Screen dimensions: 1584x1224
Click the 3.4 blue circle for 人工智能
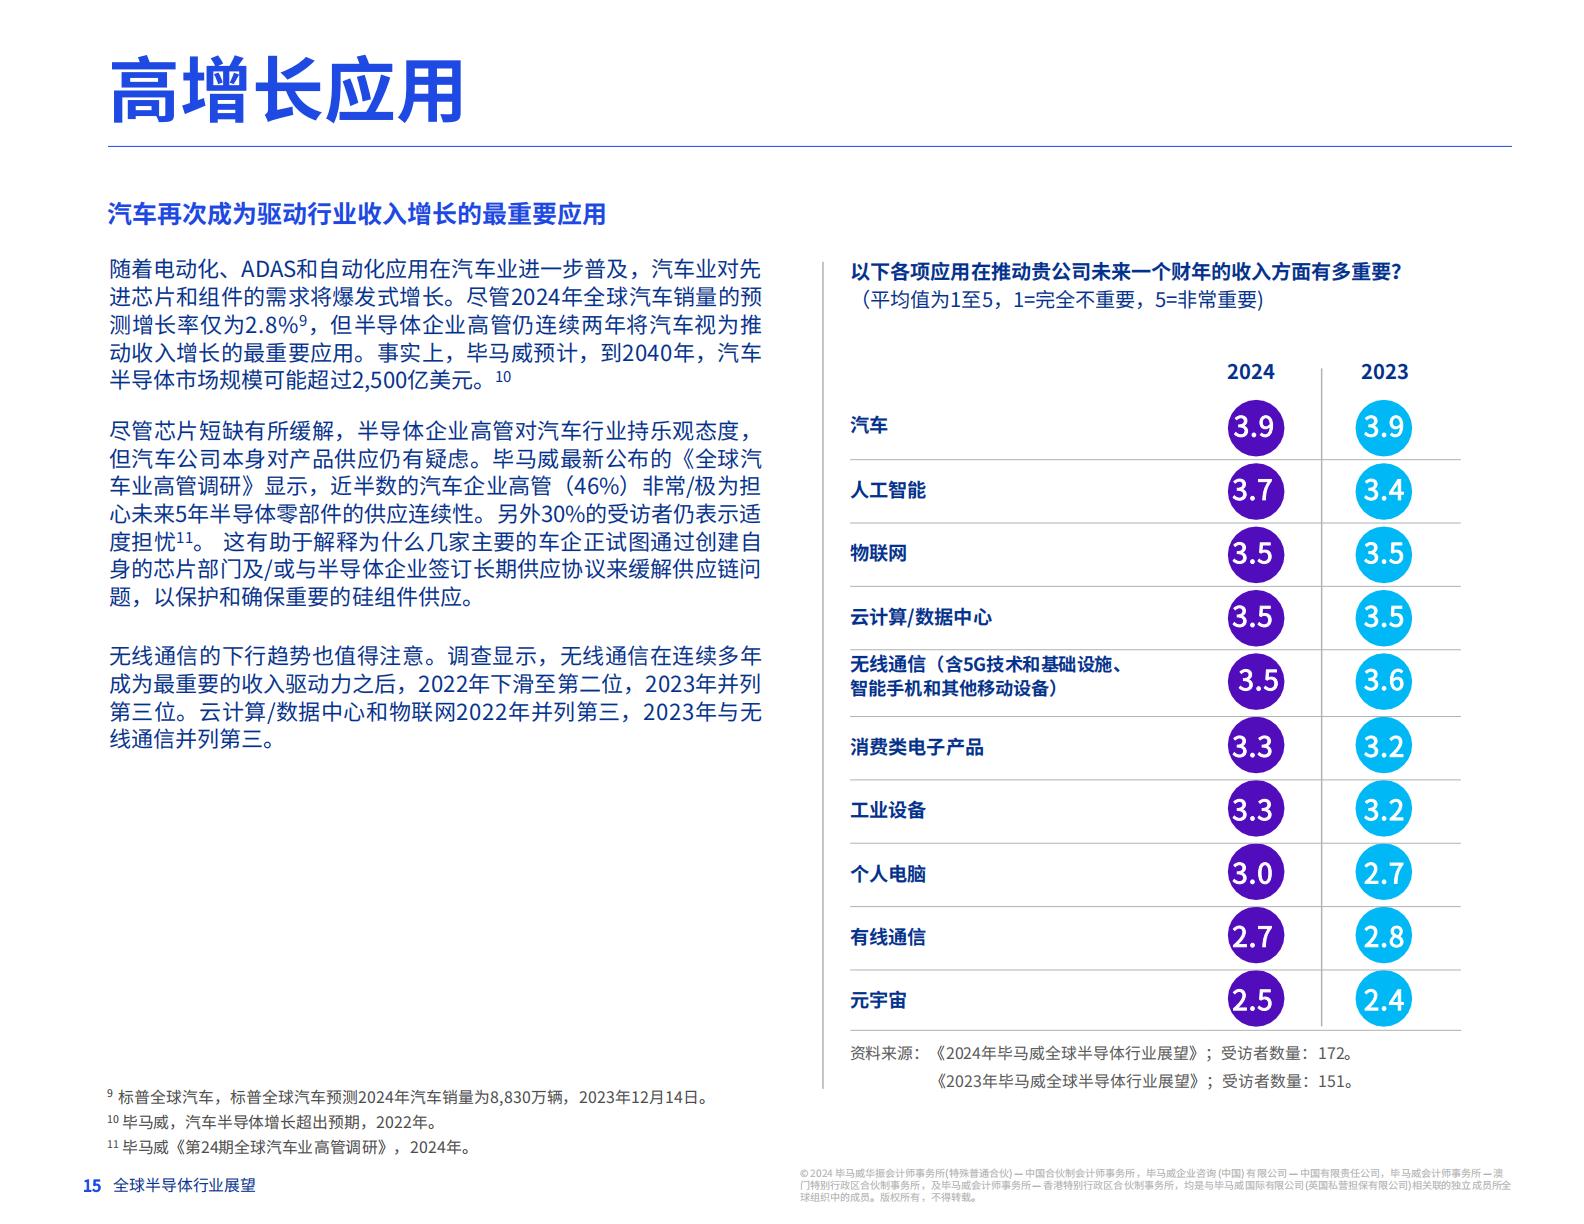1384,490
